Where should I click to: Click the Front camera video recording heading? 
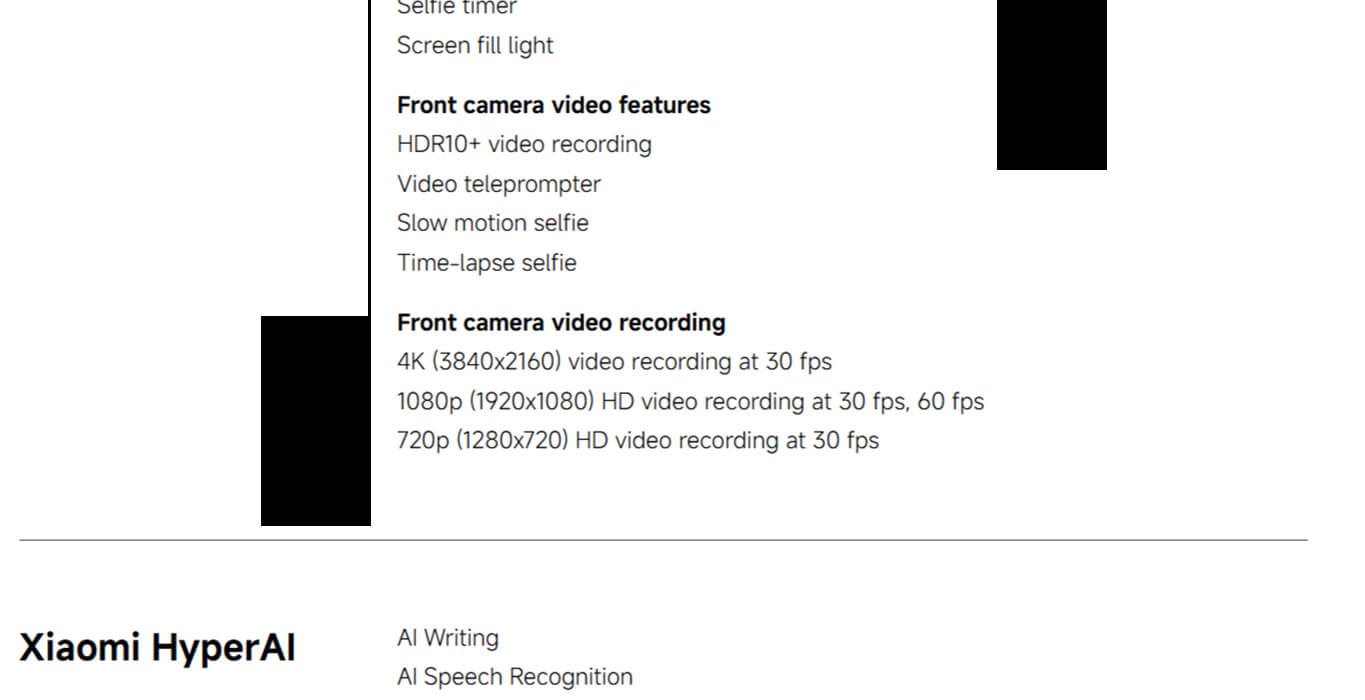click(561, 323)
